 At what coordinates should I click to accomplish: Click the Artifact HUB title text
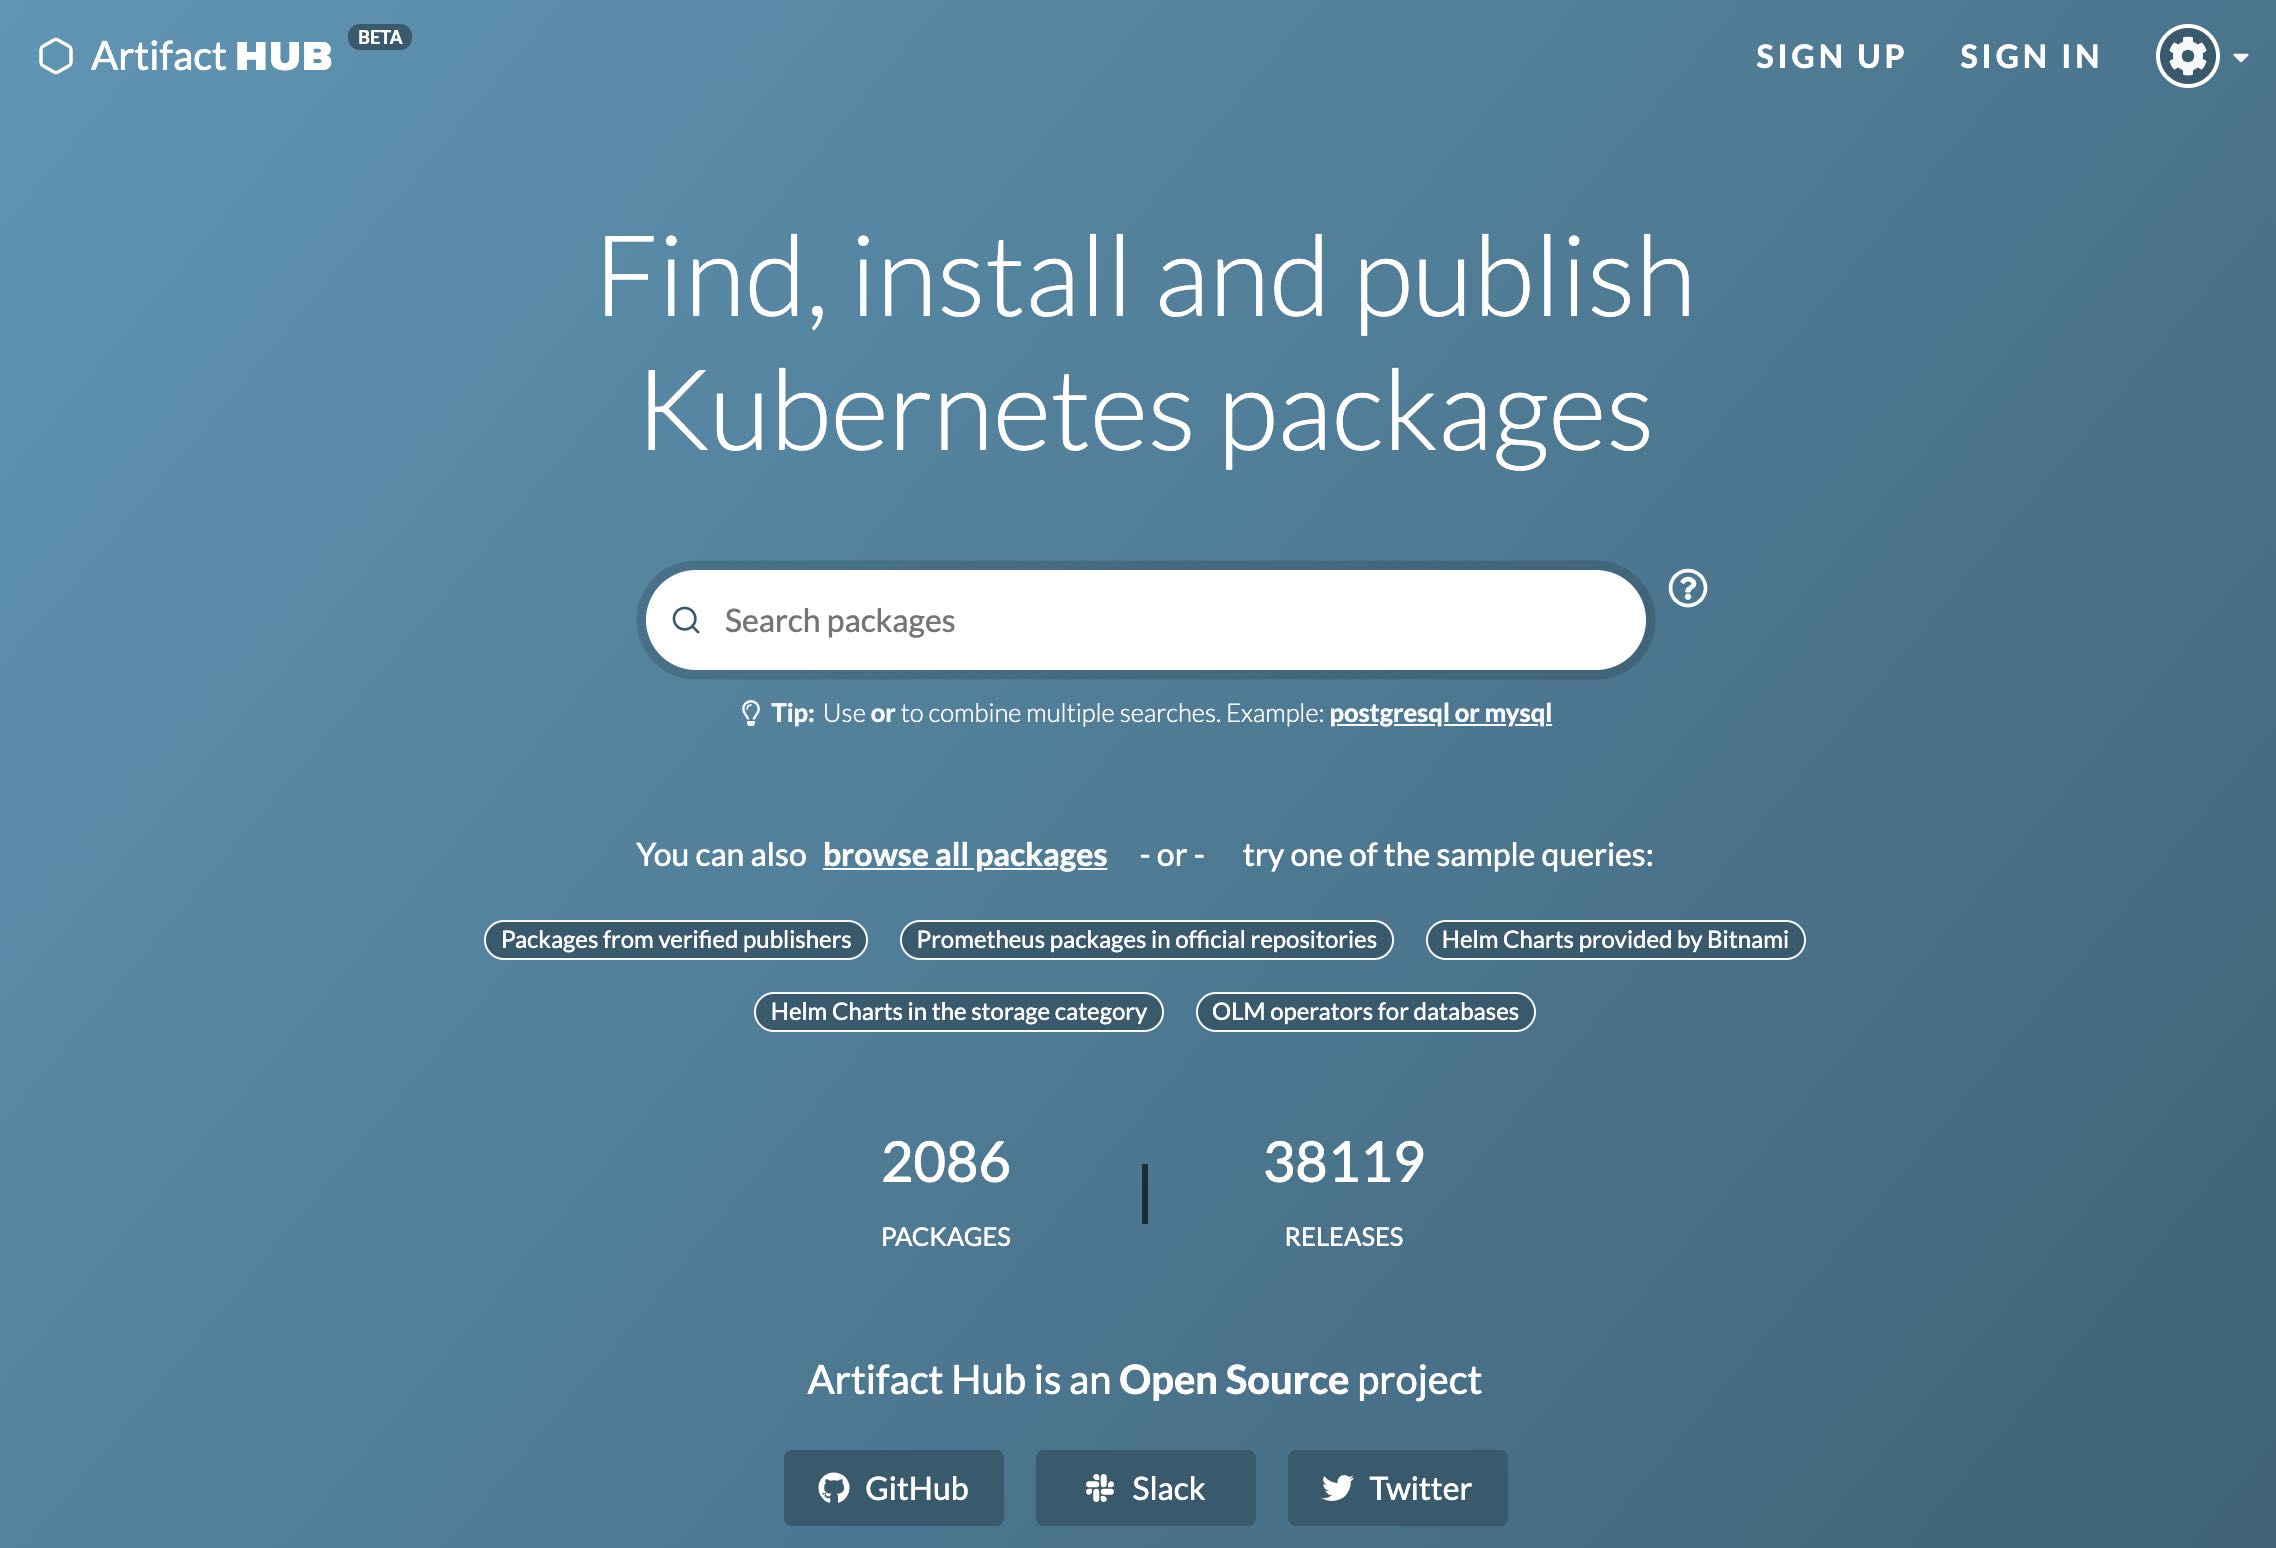[x=211, y=56]
